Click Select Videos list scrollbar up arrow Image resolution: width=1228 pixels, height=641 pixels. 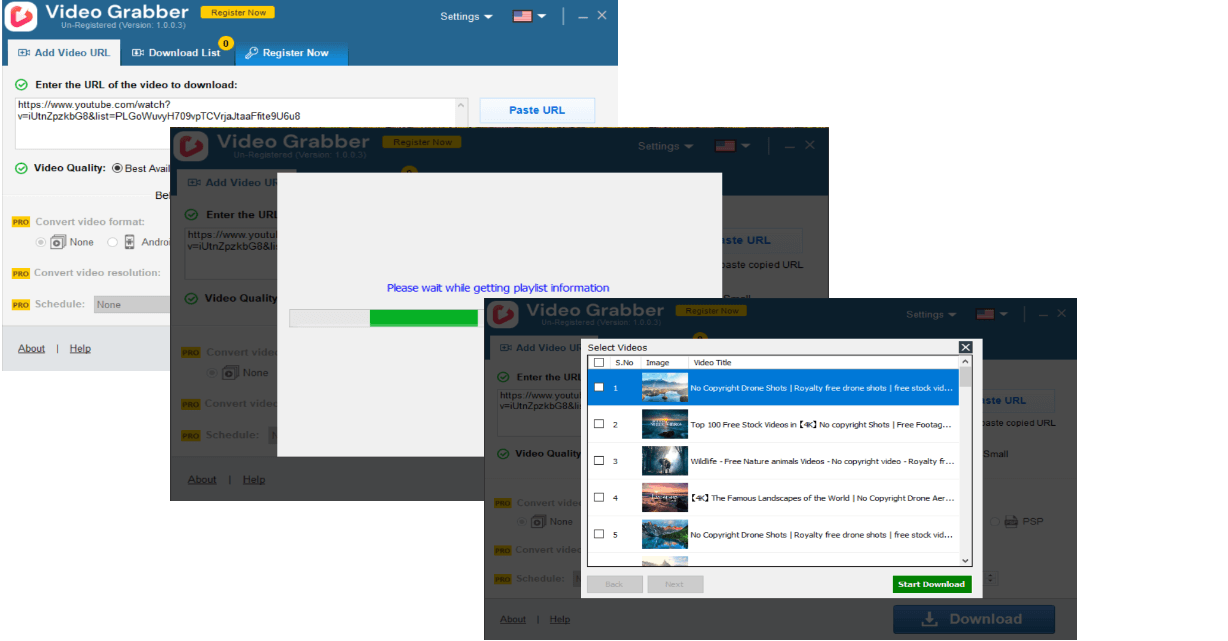pos(965,363)
